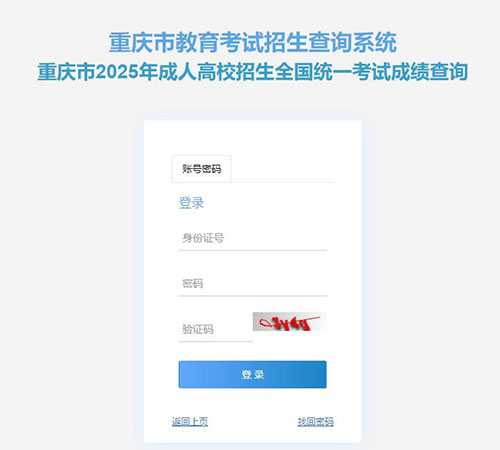Click the 登录 heading above the form
This screenshot has height=450, width=500.
[191, 203]
